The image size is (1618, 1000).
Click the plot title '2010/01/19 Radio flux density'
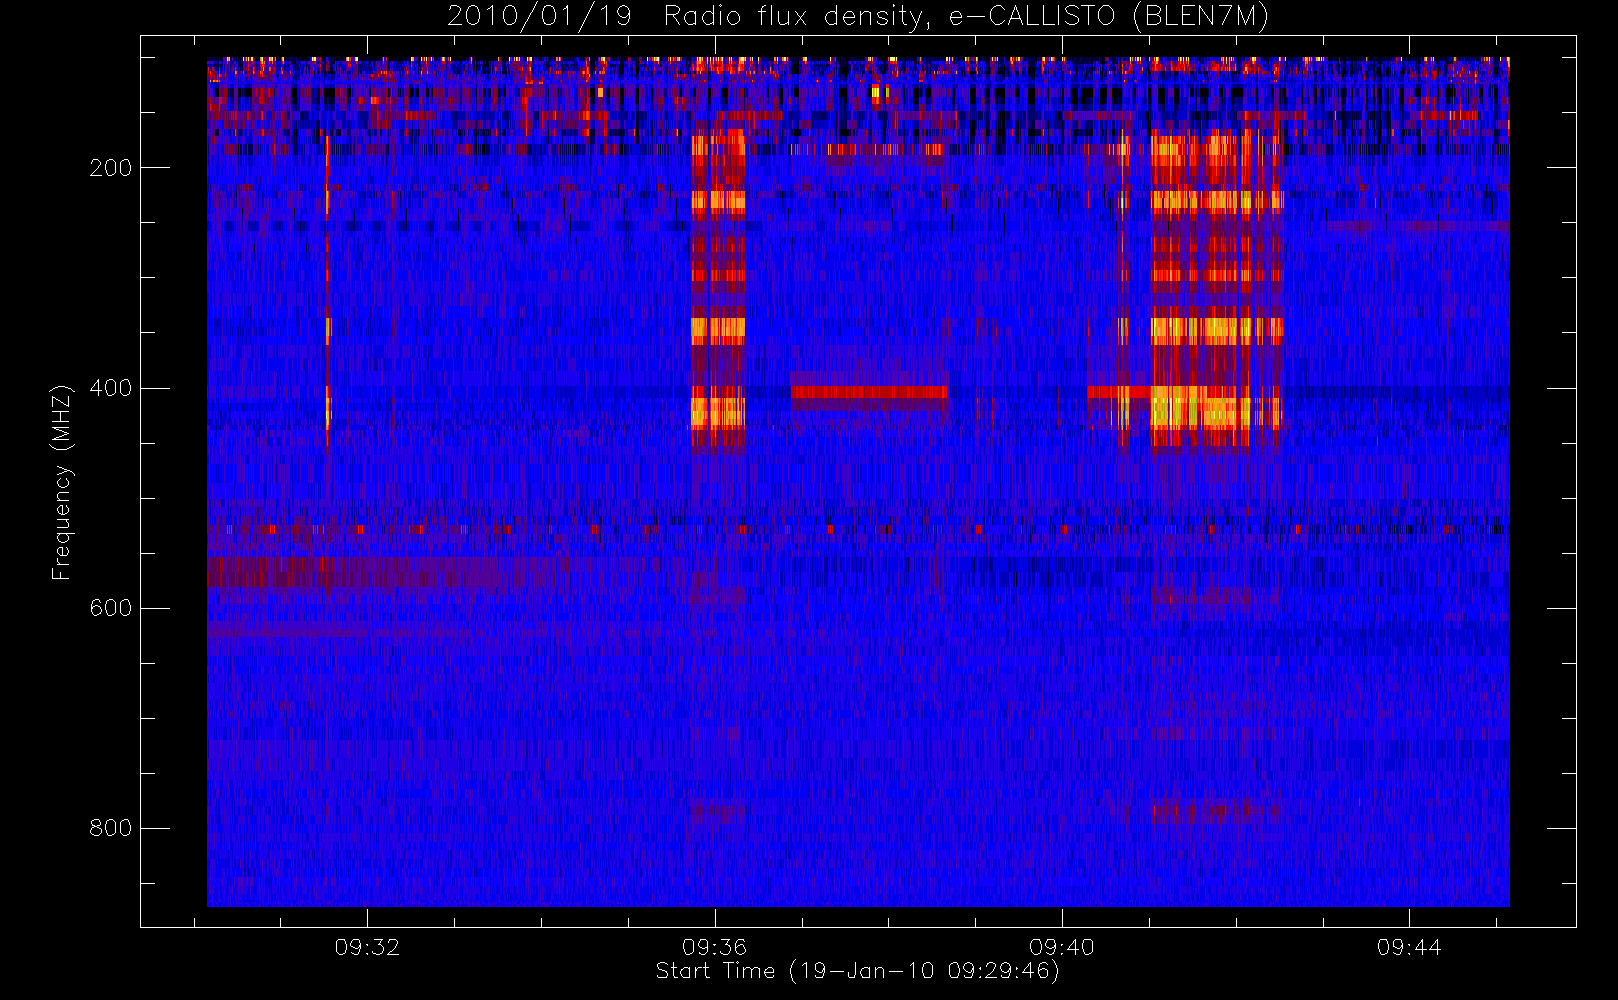click(x=857, y=16)
